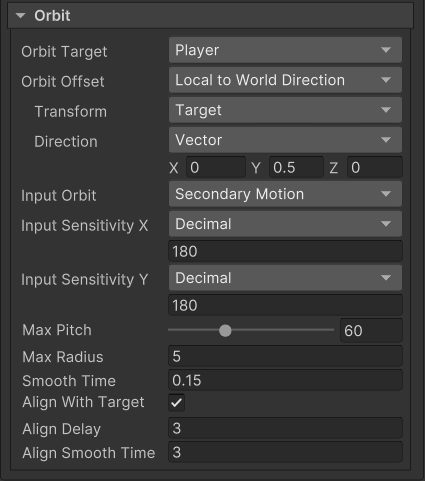Image resolution: width=425 pixels, height=481 pixels.
Task: Click the Max Radius input field
Action: (285, 356)
